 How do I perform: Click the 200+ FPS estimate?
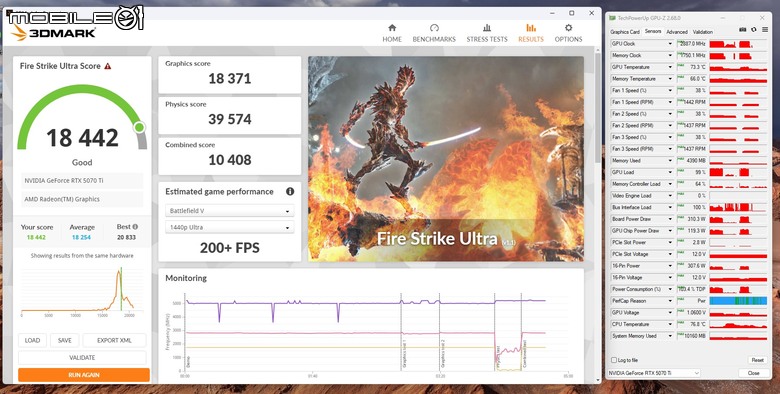click(229, 248)
